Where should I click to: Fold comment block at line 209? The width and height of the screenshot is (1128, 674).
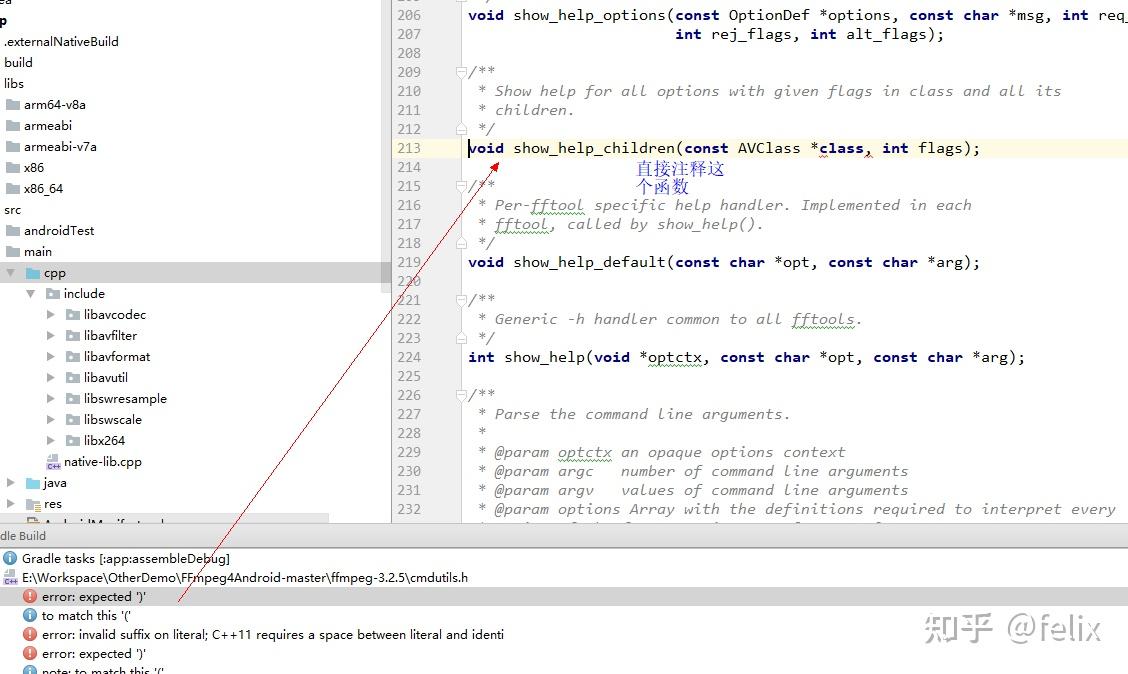461,72
